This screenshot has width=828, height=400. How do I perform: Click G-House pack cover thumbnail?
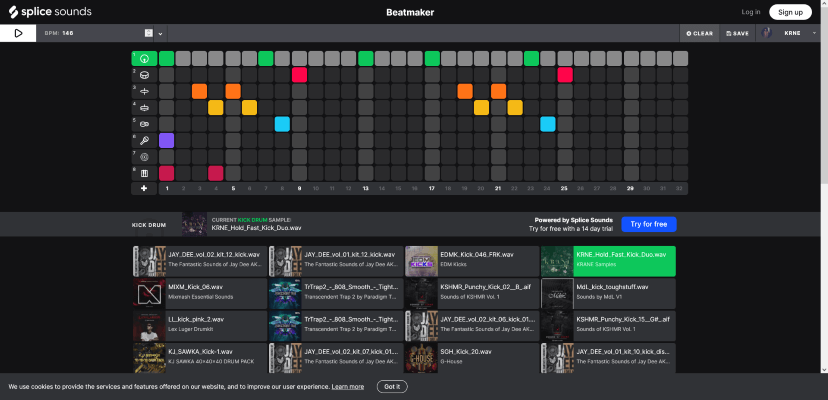coord(421,358)
